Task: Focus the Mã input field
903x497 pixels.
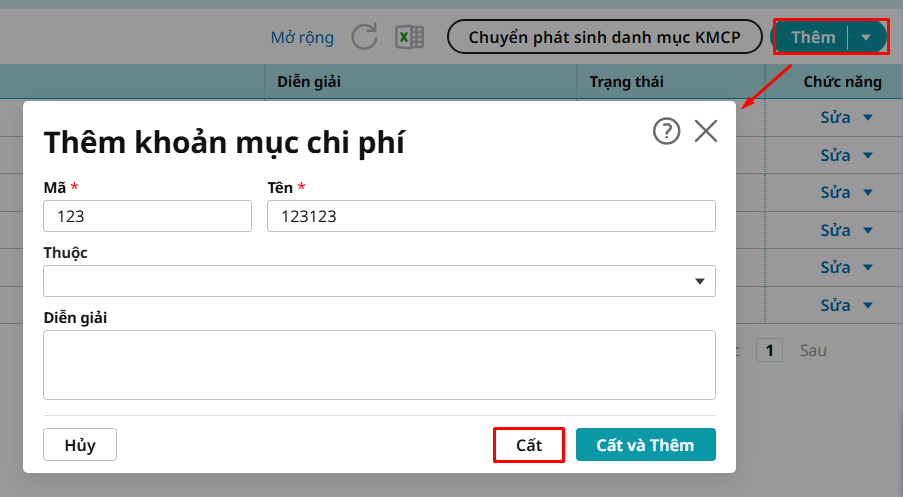Action: (x=147, y=216)
